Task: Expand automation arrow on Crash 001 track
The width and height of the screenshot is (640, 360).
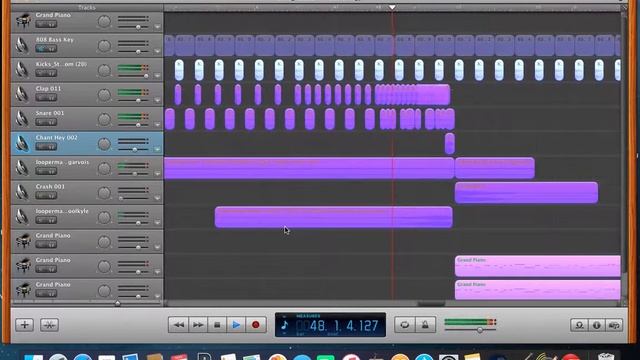Action: [157, 198]
